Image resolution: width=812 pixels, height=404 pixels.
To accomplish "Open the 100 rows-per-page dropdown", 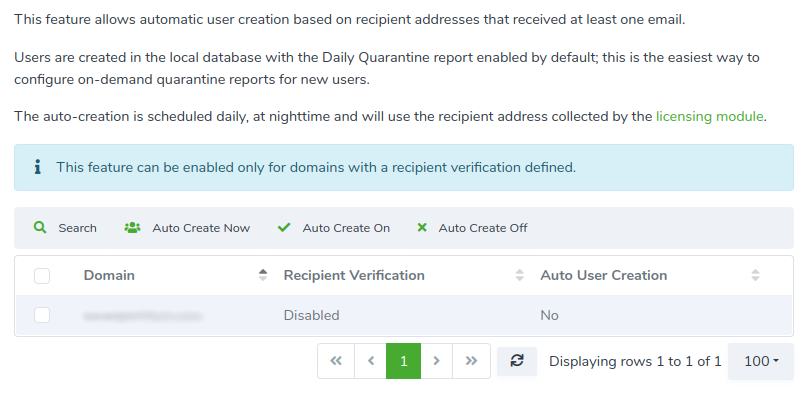I will click(x=761, y=361).
